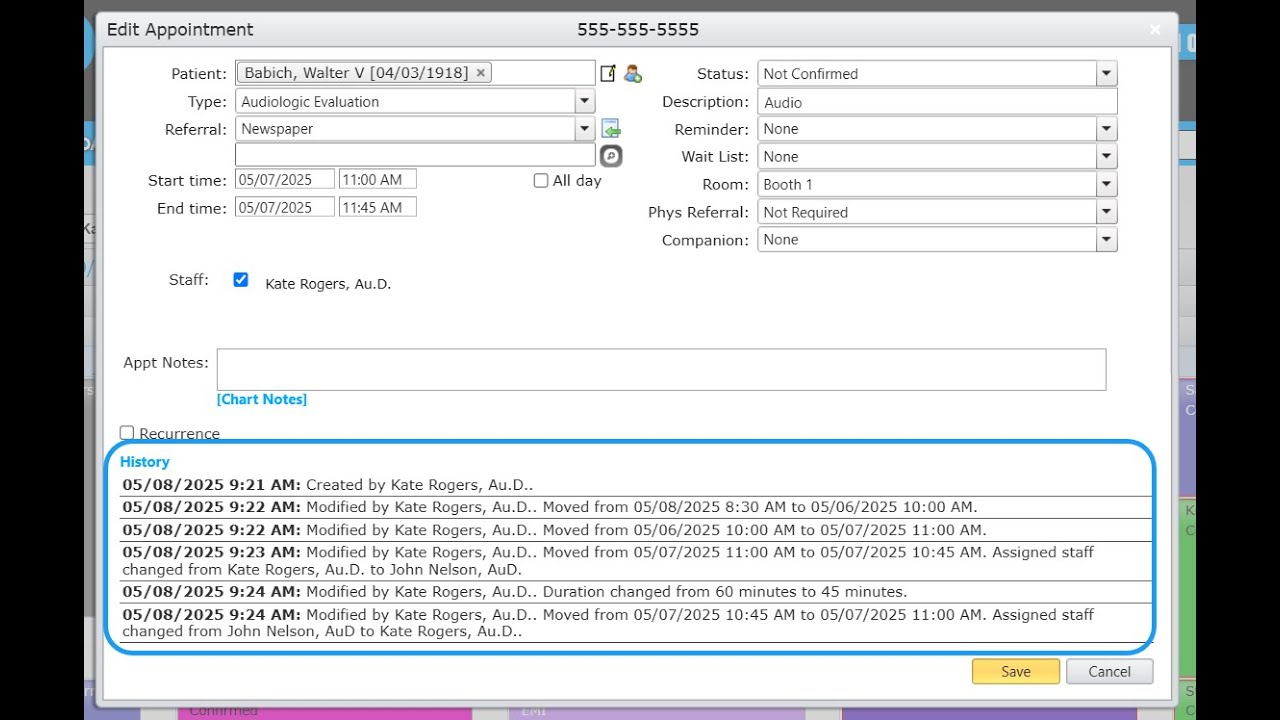Click the Description field containing Audio
Screen dimensions: 1280x720
coord(937,102)
